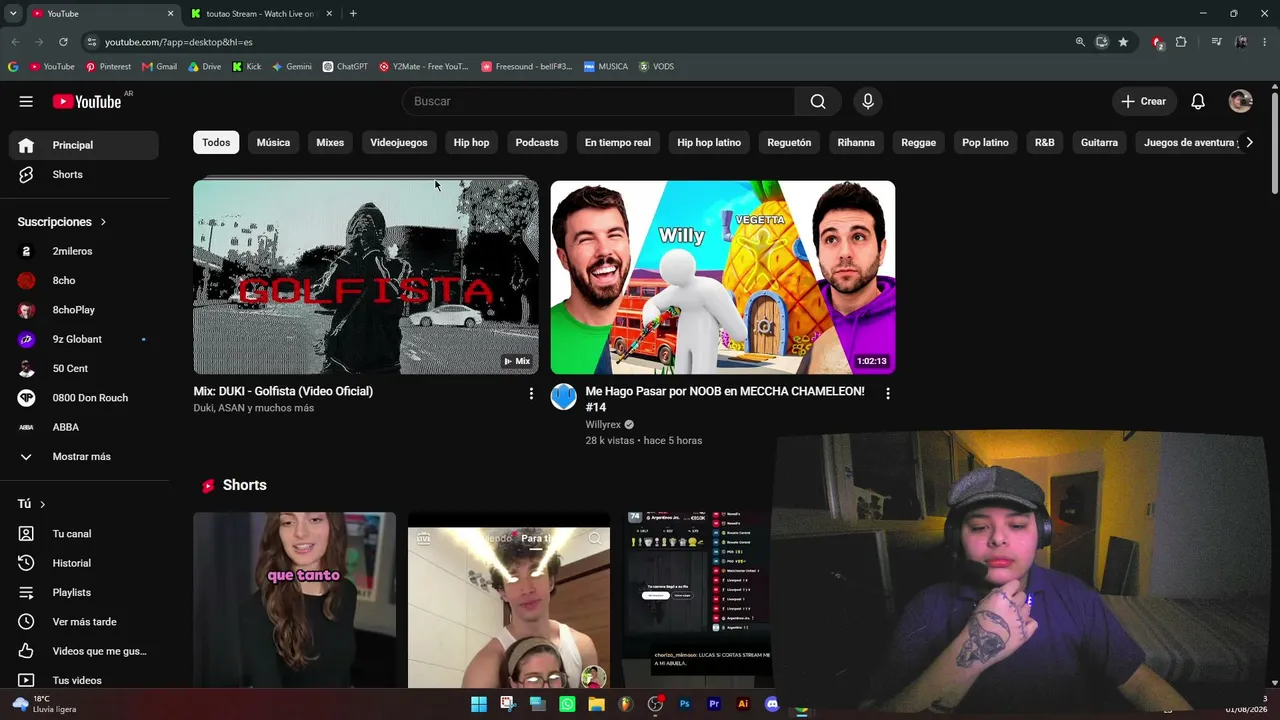Select the Hip hop latino chip
Screen dimensions: 1280x720
[709, 143]
